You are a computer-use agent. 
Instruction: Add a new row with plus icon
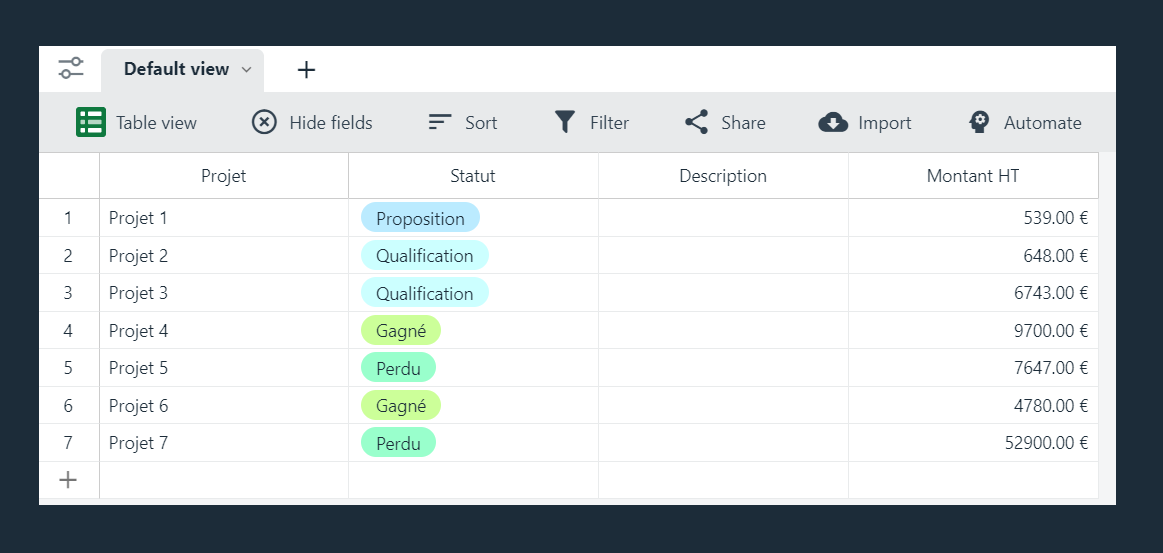click(68, 480)
